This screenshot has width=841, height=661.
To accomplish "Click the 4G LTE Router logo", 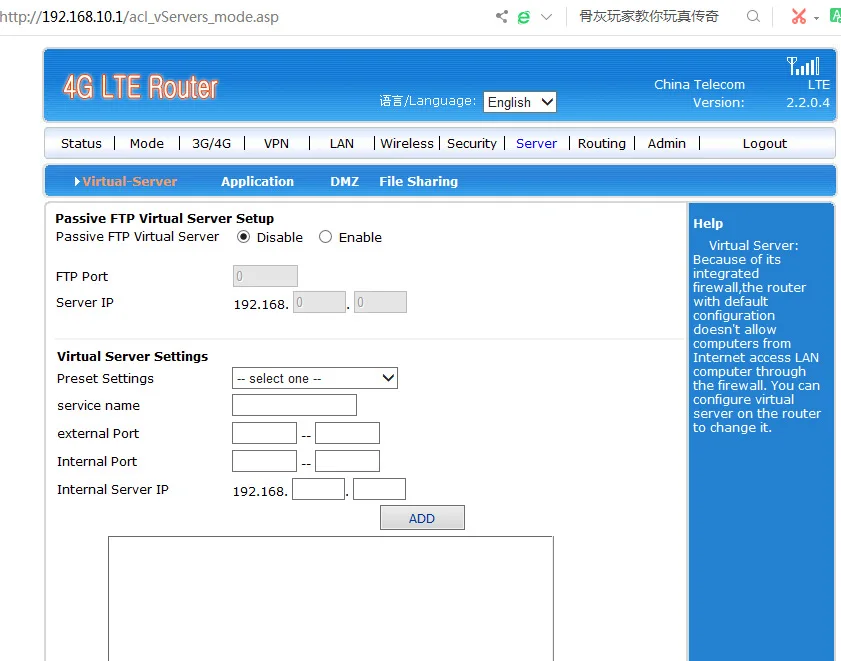I will tap(140, 87).
